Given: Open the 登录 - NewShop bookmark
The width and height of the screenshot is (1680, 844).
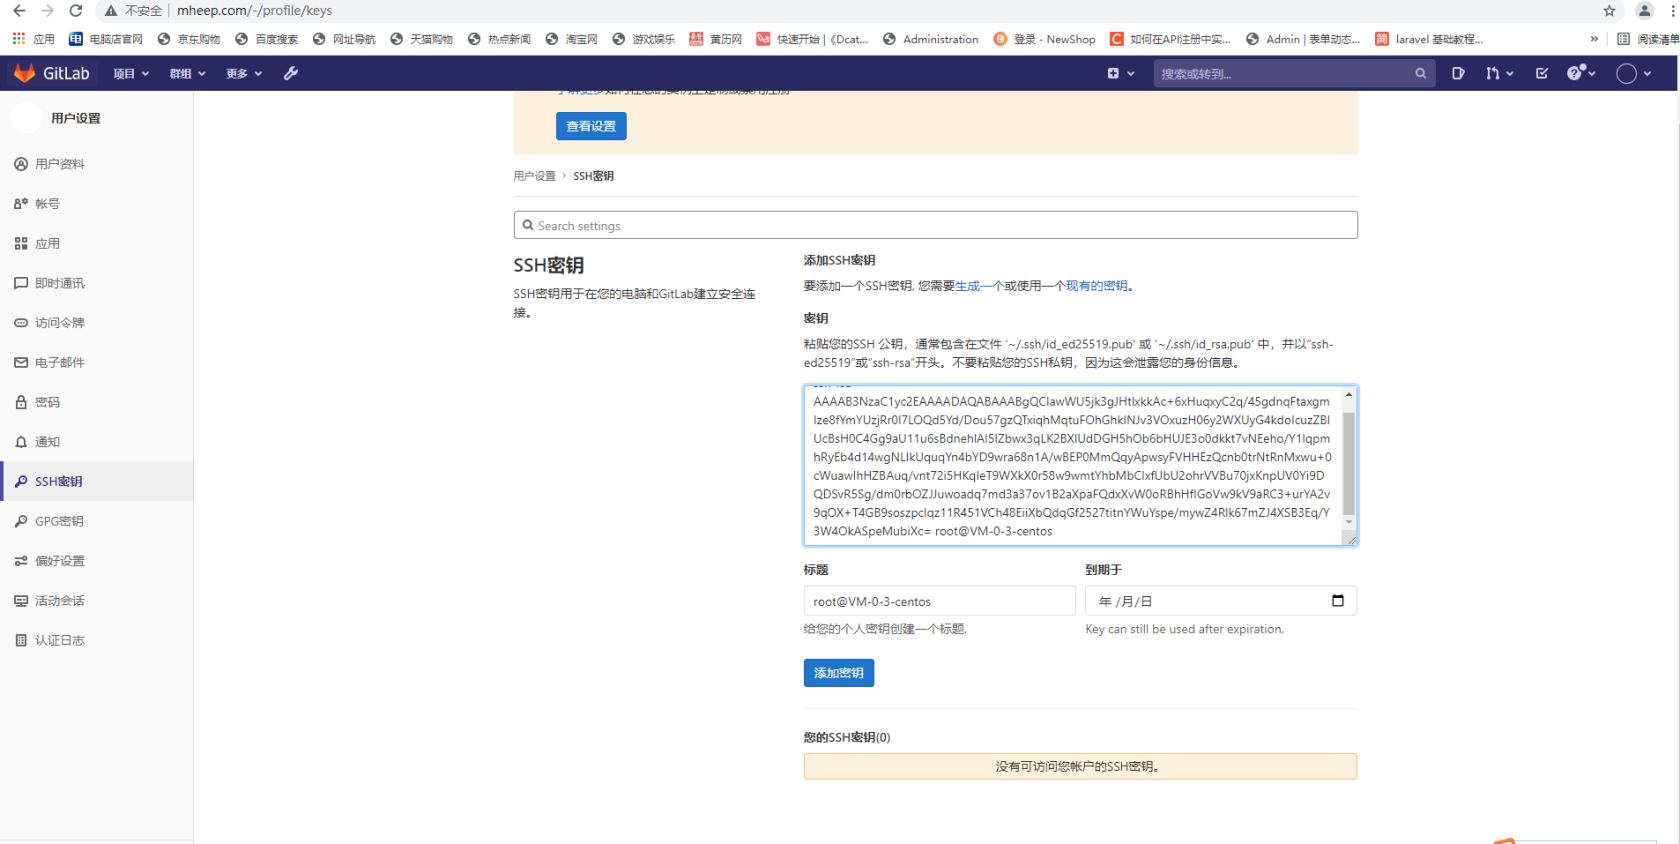Looking at the screenshot, I should (1044, 39).
